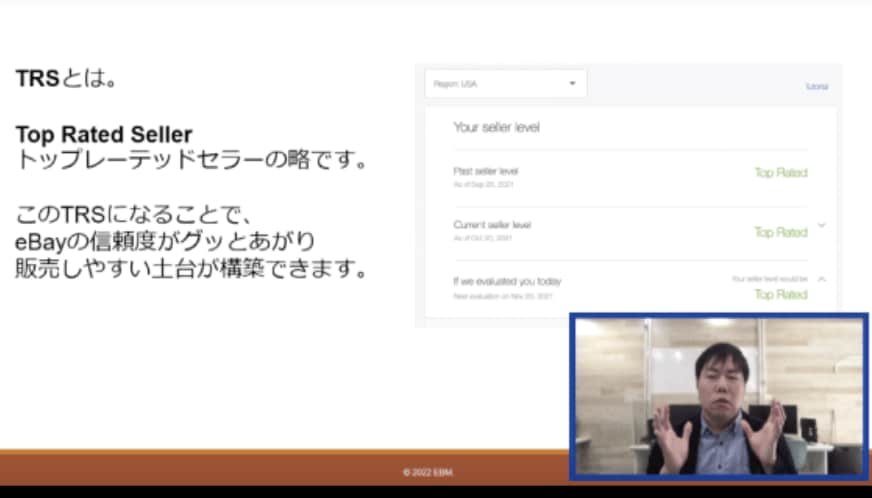
Task: Click the Top Rated status under evaluated today
Action: coord(781,294)
